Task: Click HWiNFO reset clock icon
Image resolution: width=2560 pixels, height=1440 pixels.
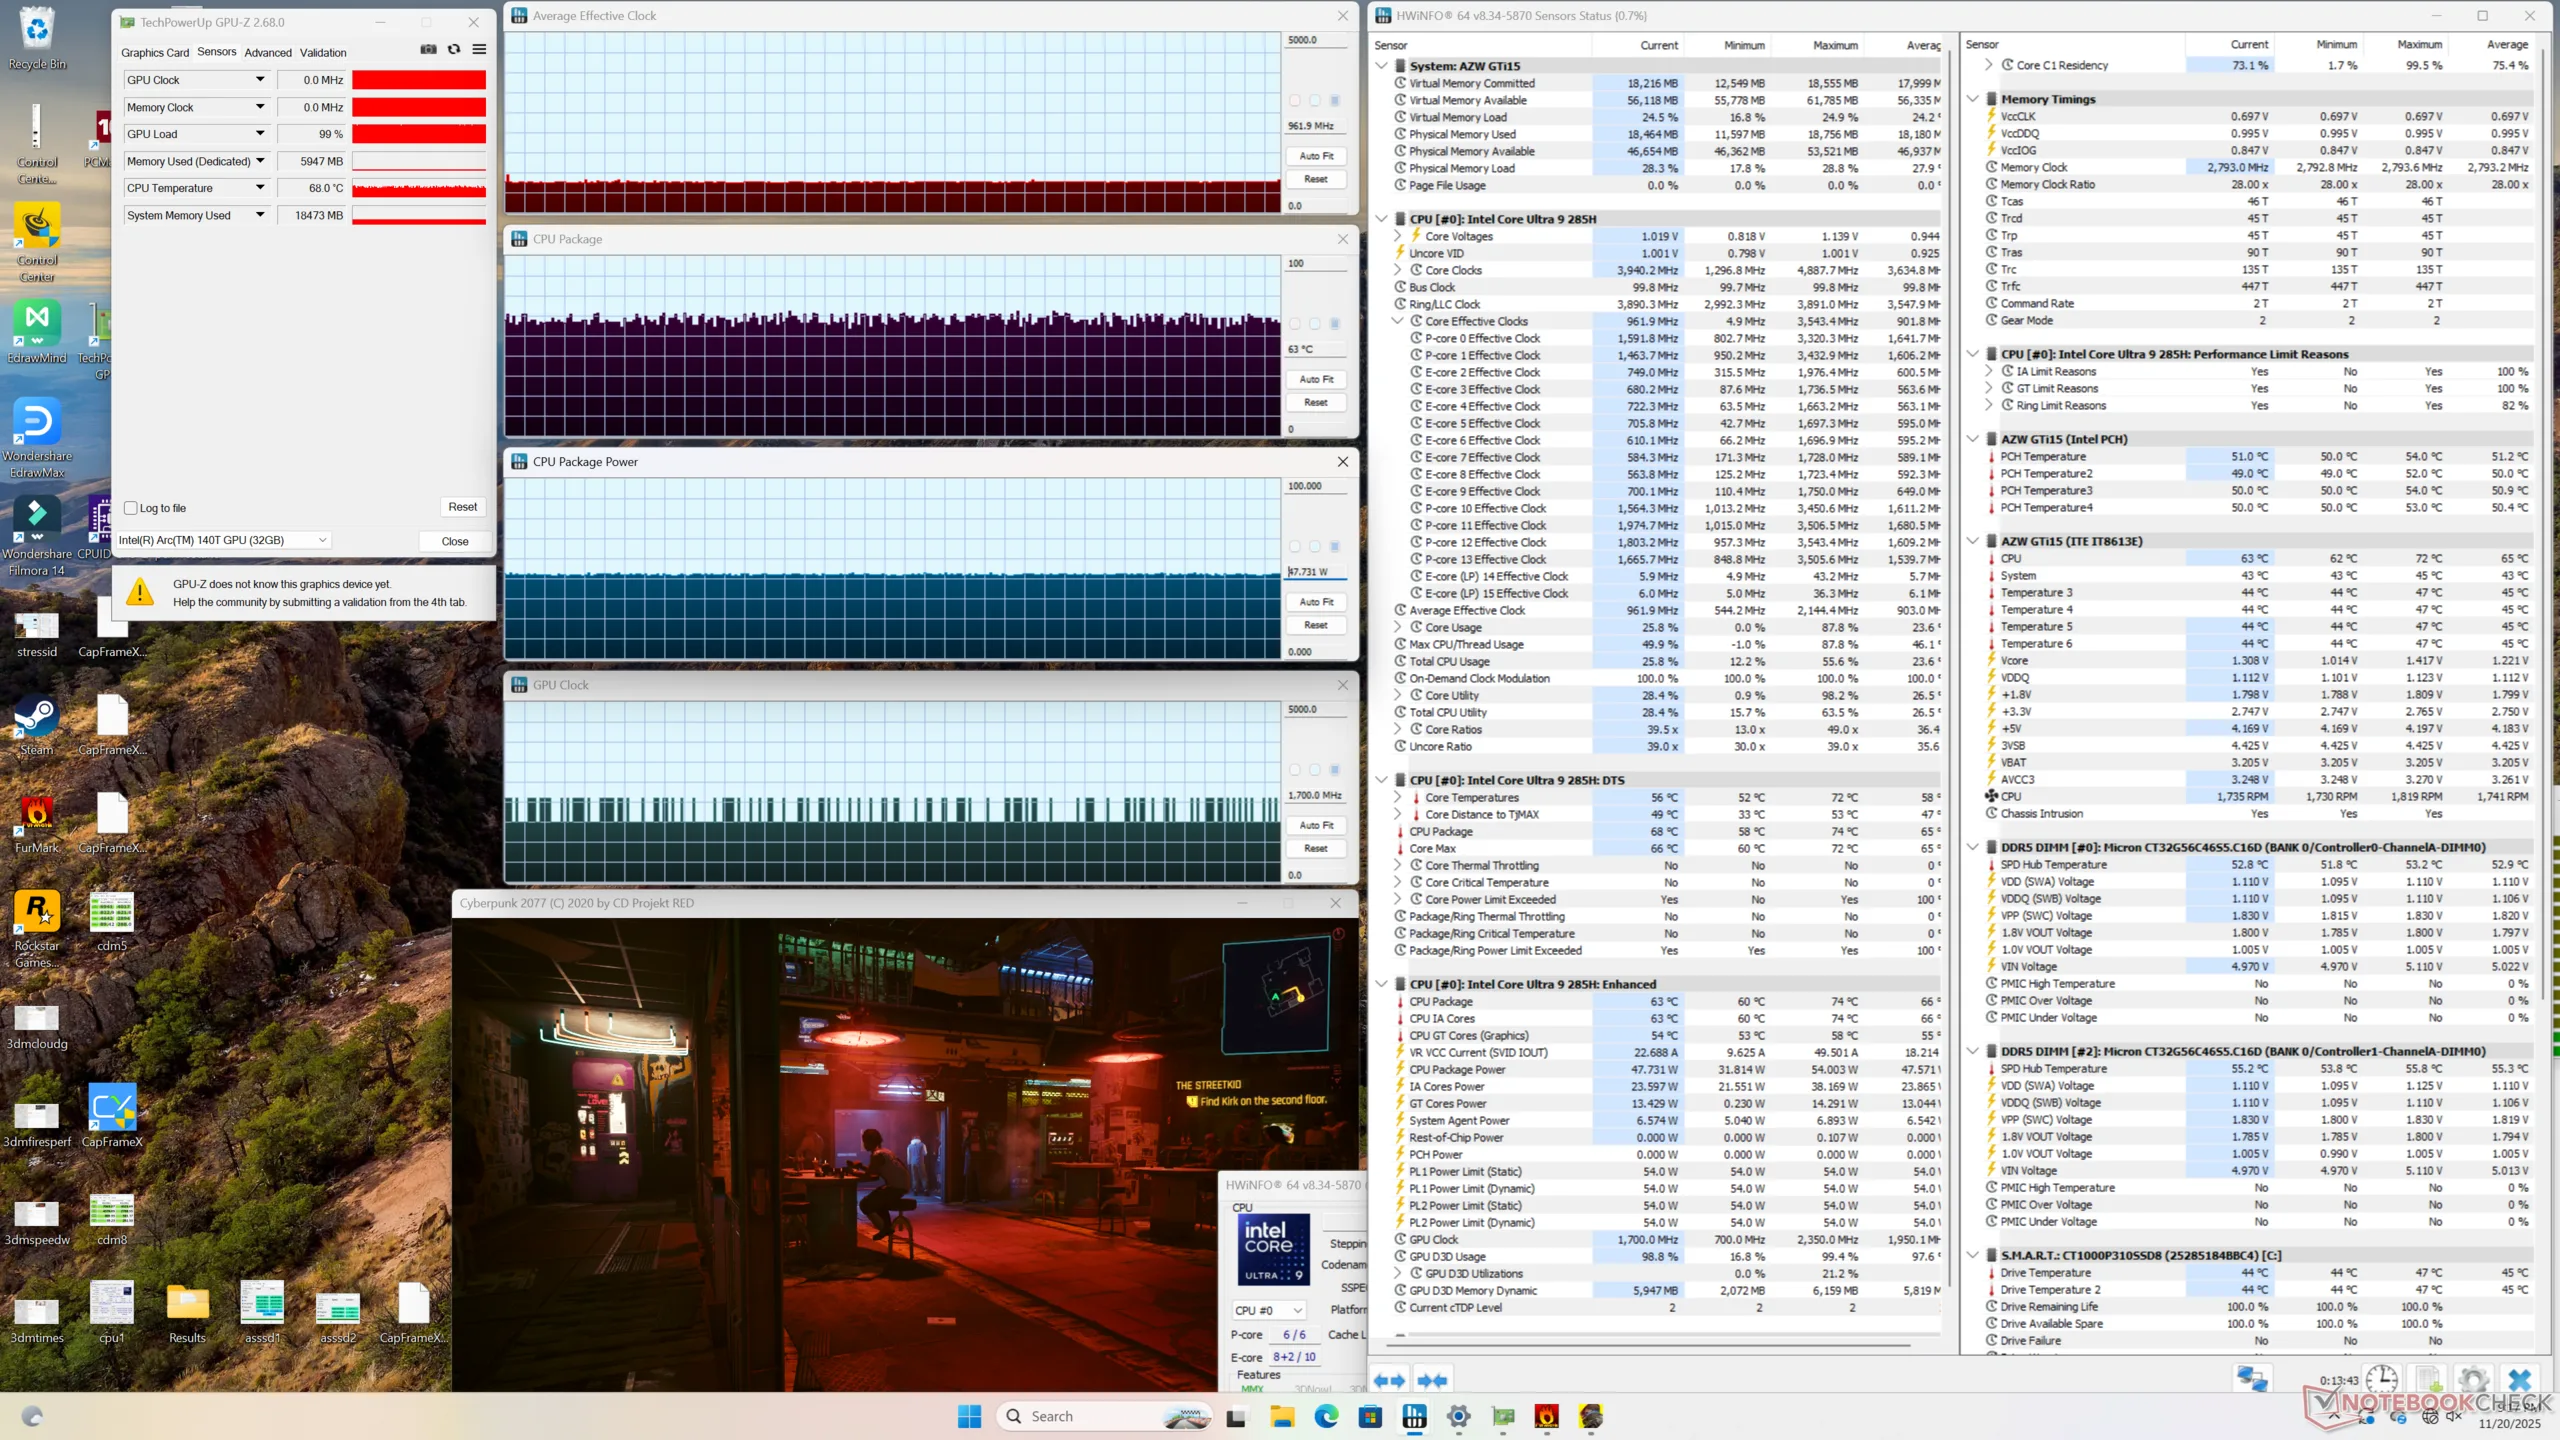Action: pyautogui.click(x=2382, y=1380)
